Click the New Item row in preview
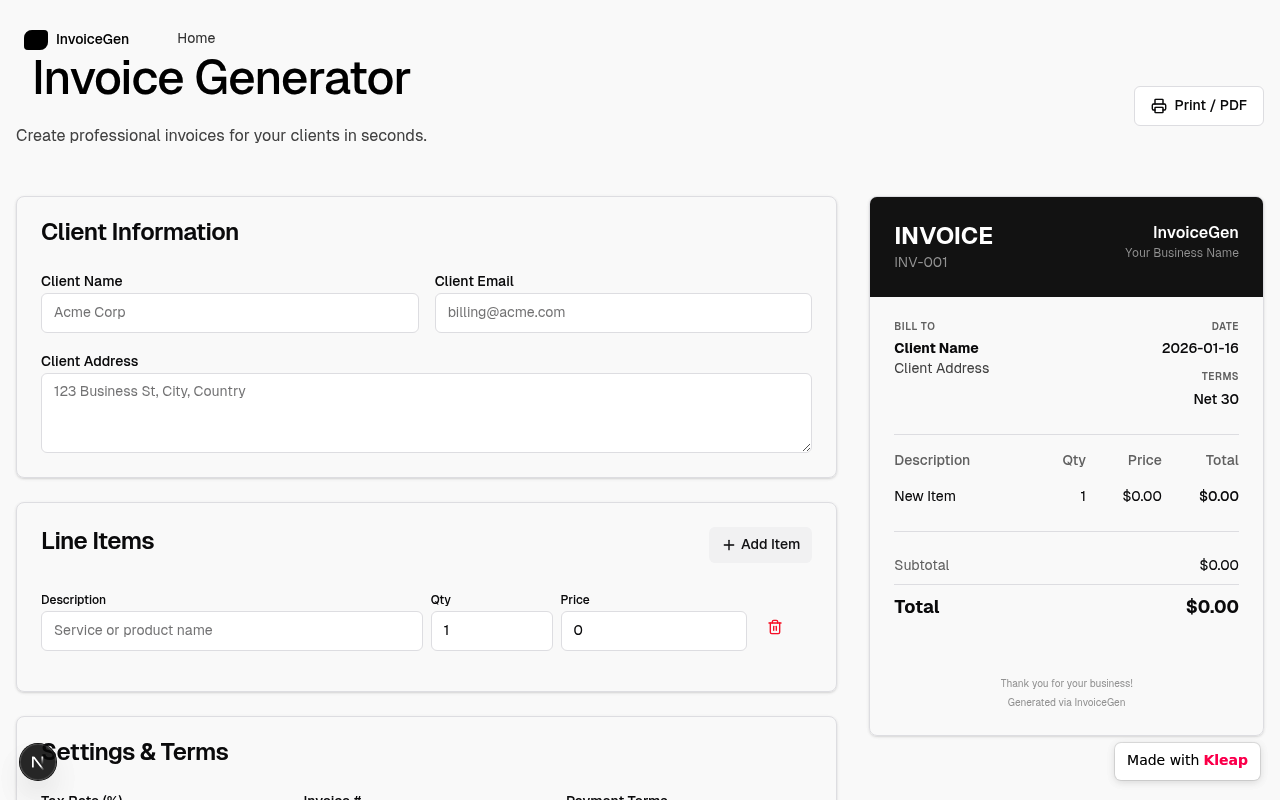 point(925,496)
